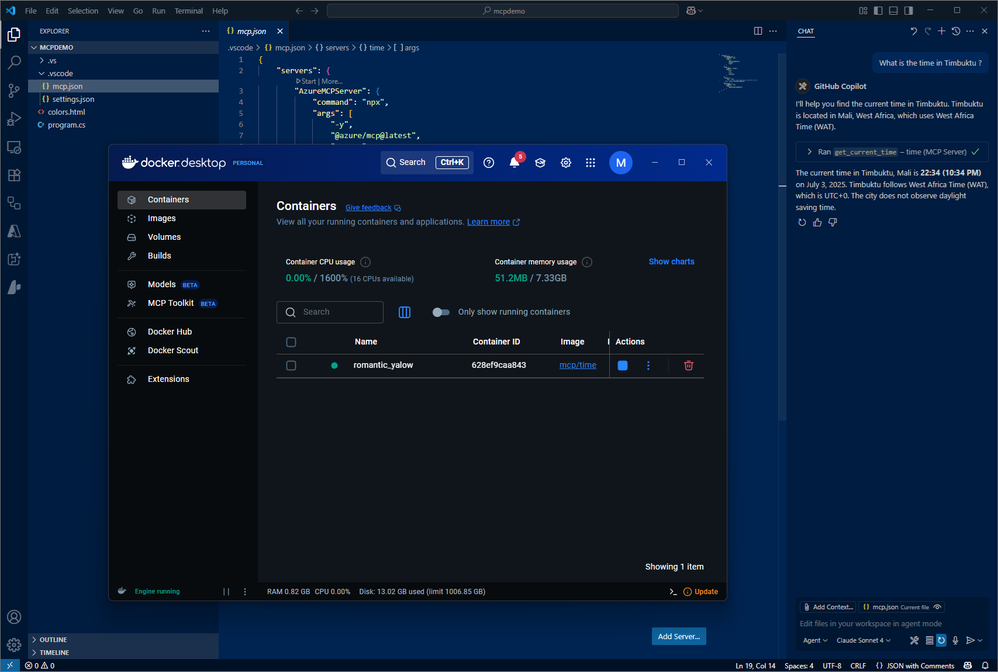Screen dimensions: 998x672
Task: Toggle Only show running containers
Action: click(x=440, y=312)
